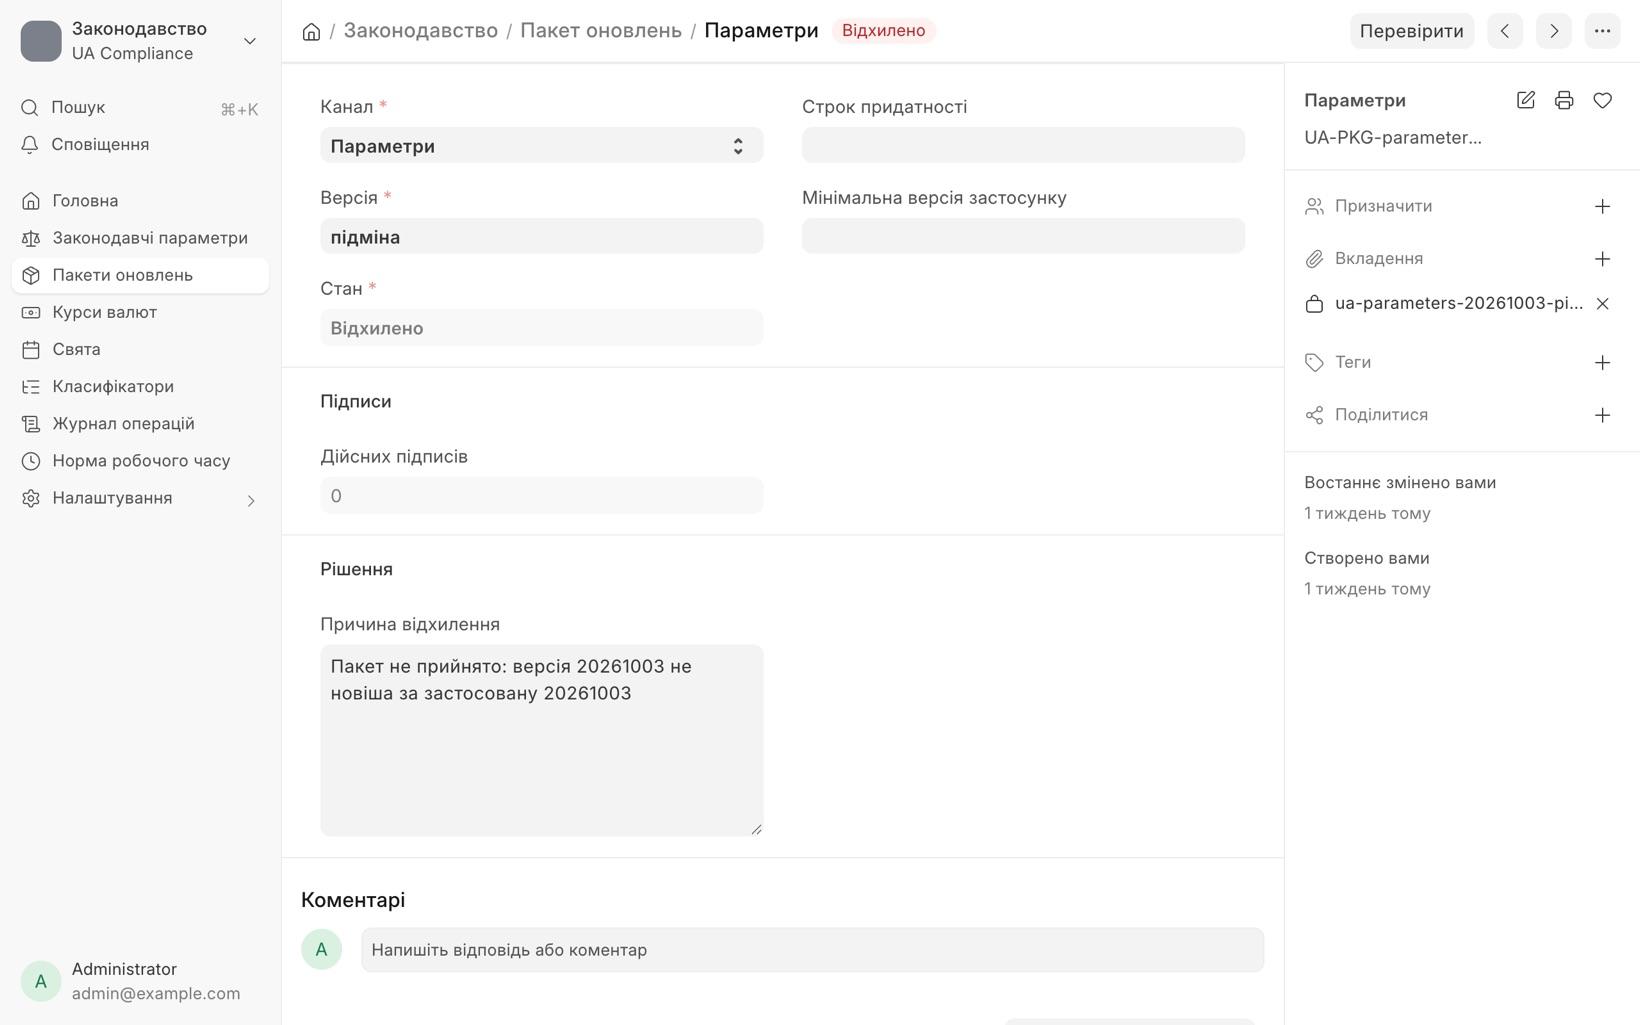Open Класифікатори in sidebar

pos(140,386)
